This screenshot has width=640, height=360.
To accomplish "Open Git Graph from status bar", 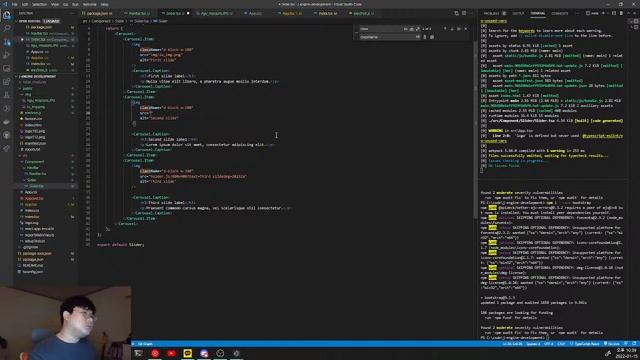I will (144, 344).
